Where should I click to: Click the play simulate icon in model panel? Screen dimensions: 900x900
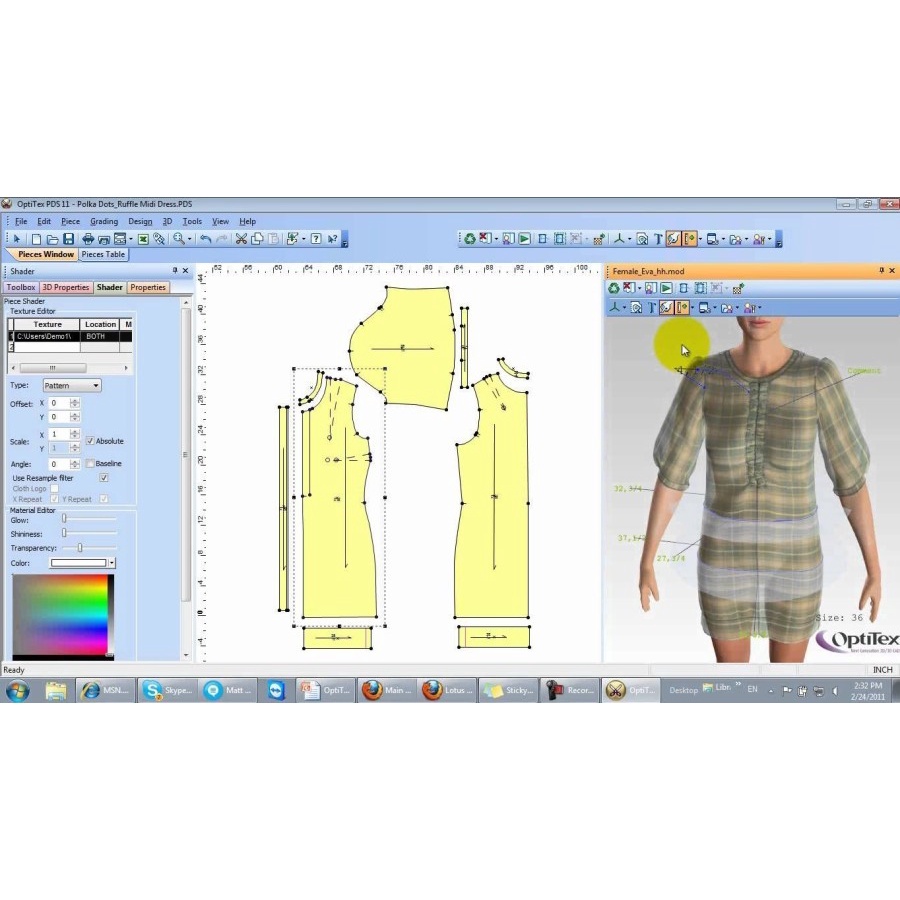(666, 288)
